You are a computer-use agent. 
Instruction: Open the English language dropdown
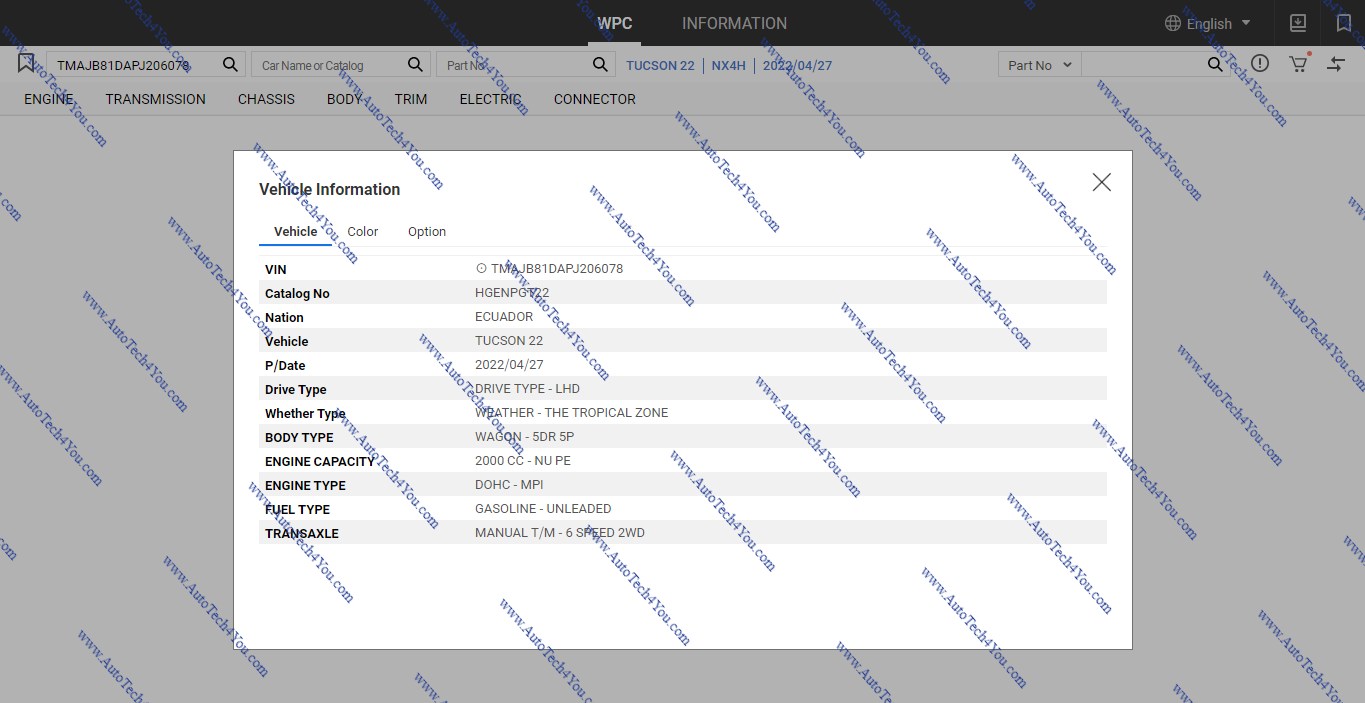(x=1209, y=23)
